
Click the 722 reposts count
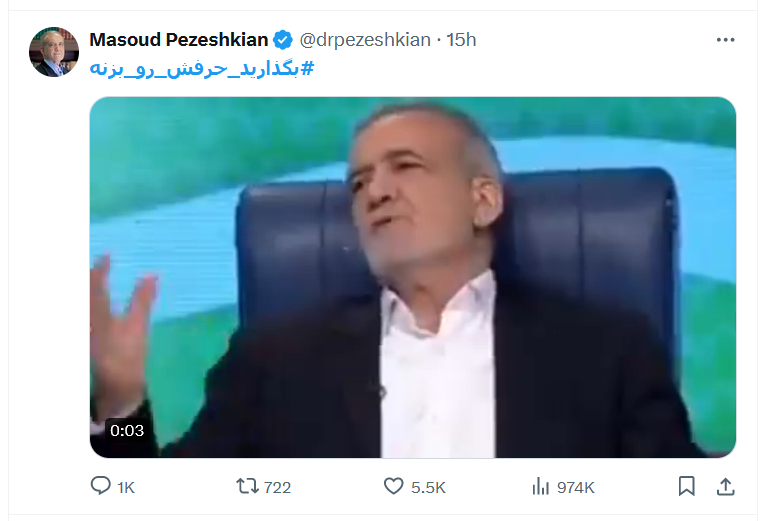(277, 487)
